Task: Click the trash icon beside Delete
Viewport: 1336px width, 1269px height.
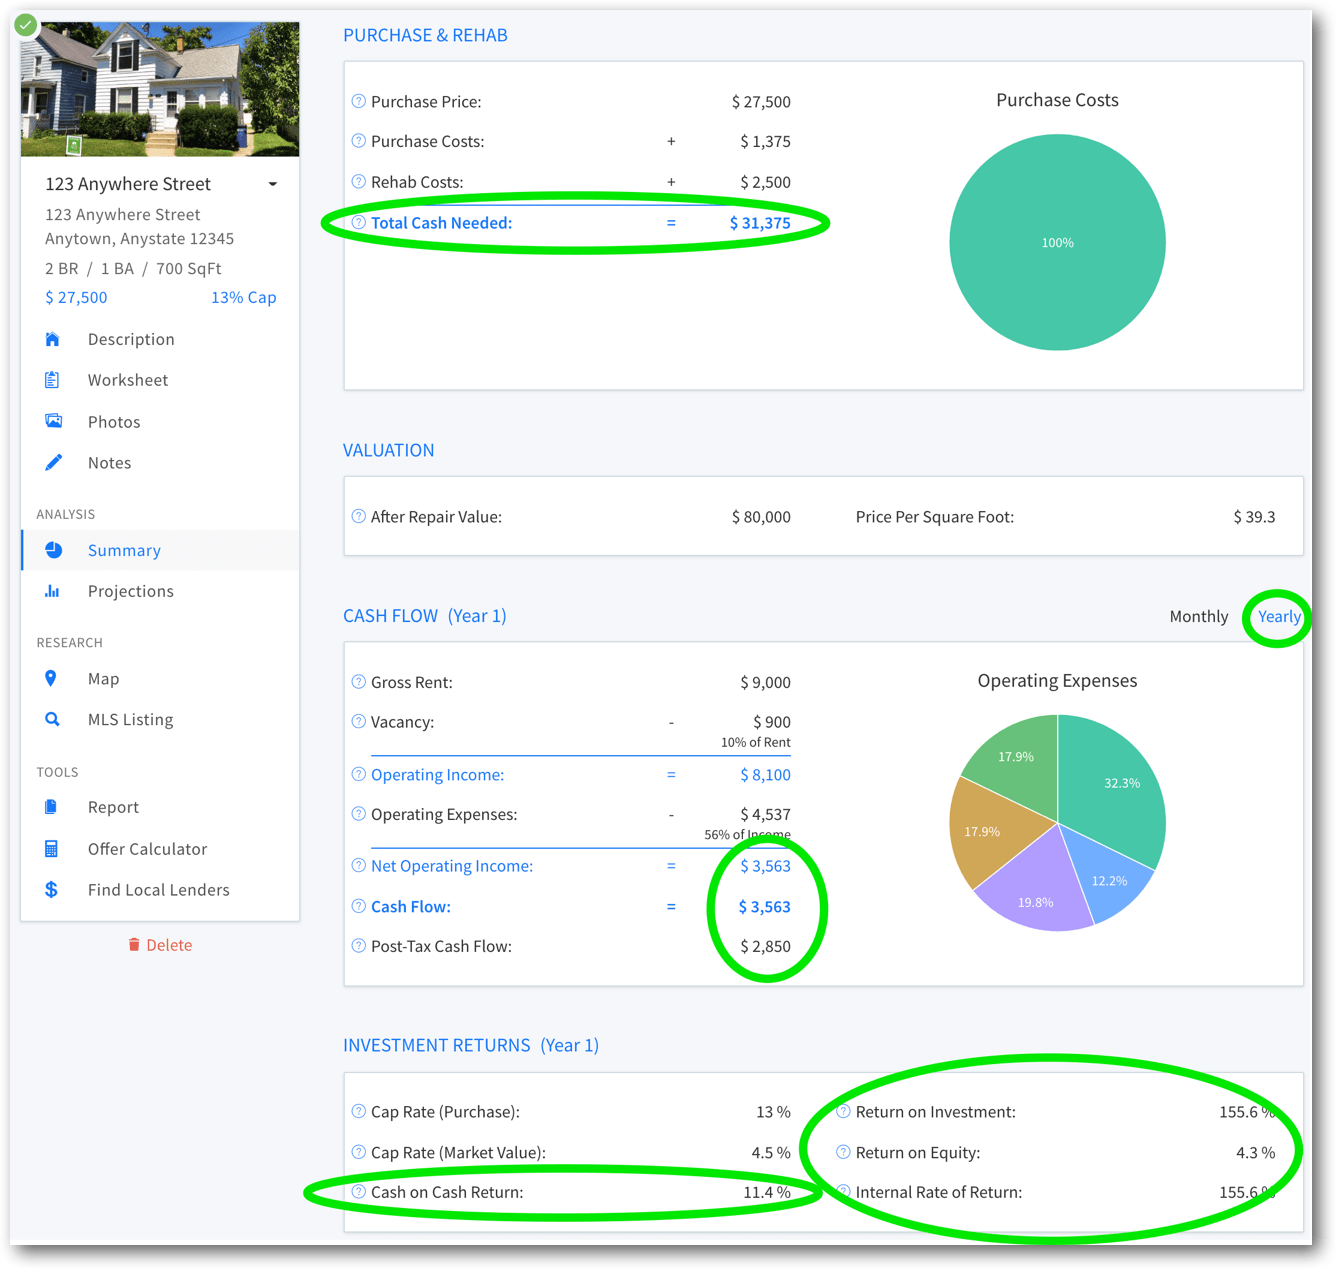Action: point(134,945)
